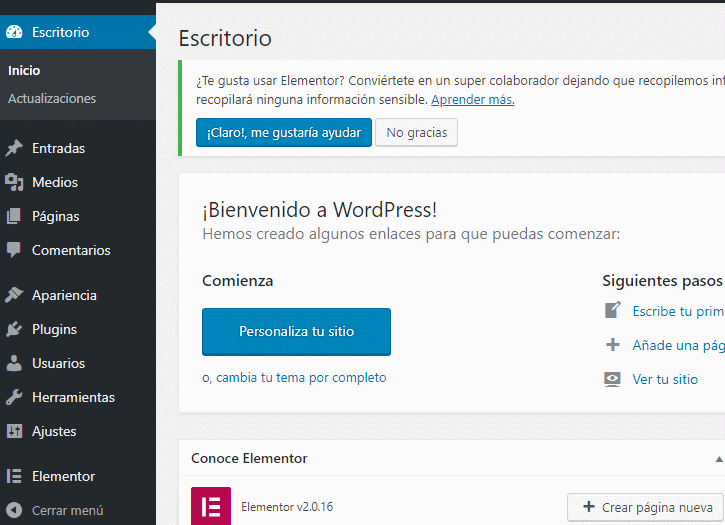725x525 pixels.
Task: Click the Apariencia paintbrush icon
Action: pyautogui.click(x=14, y=295)
